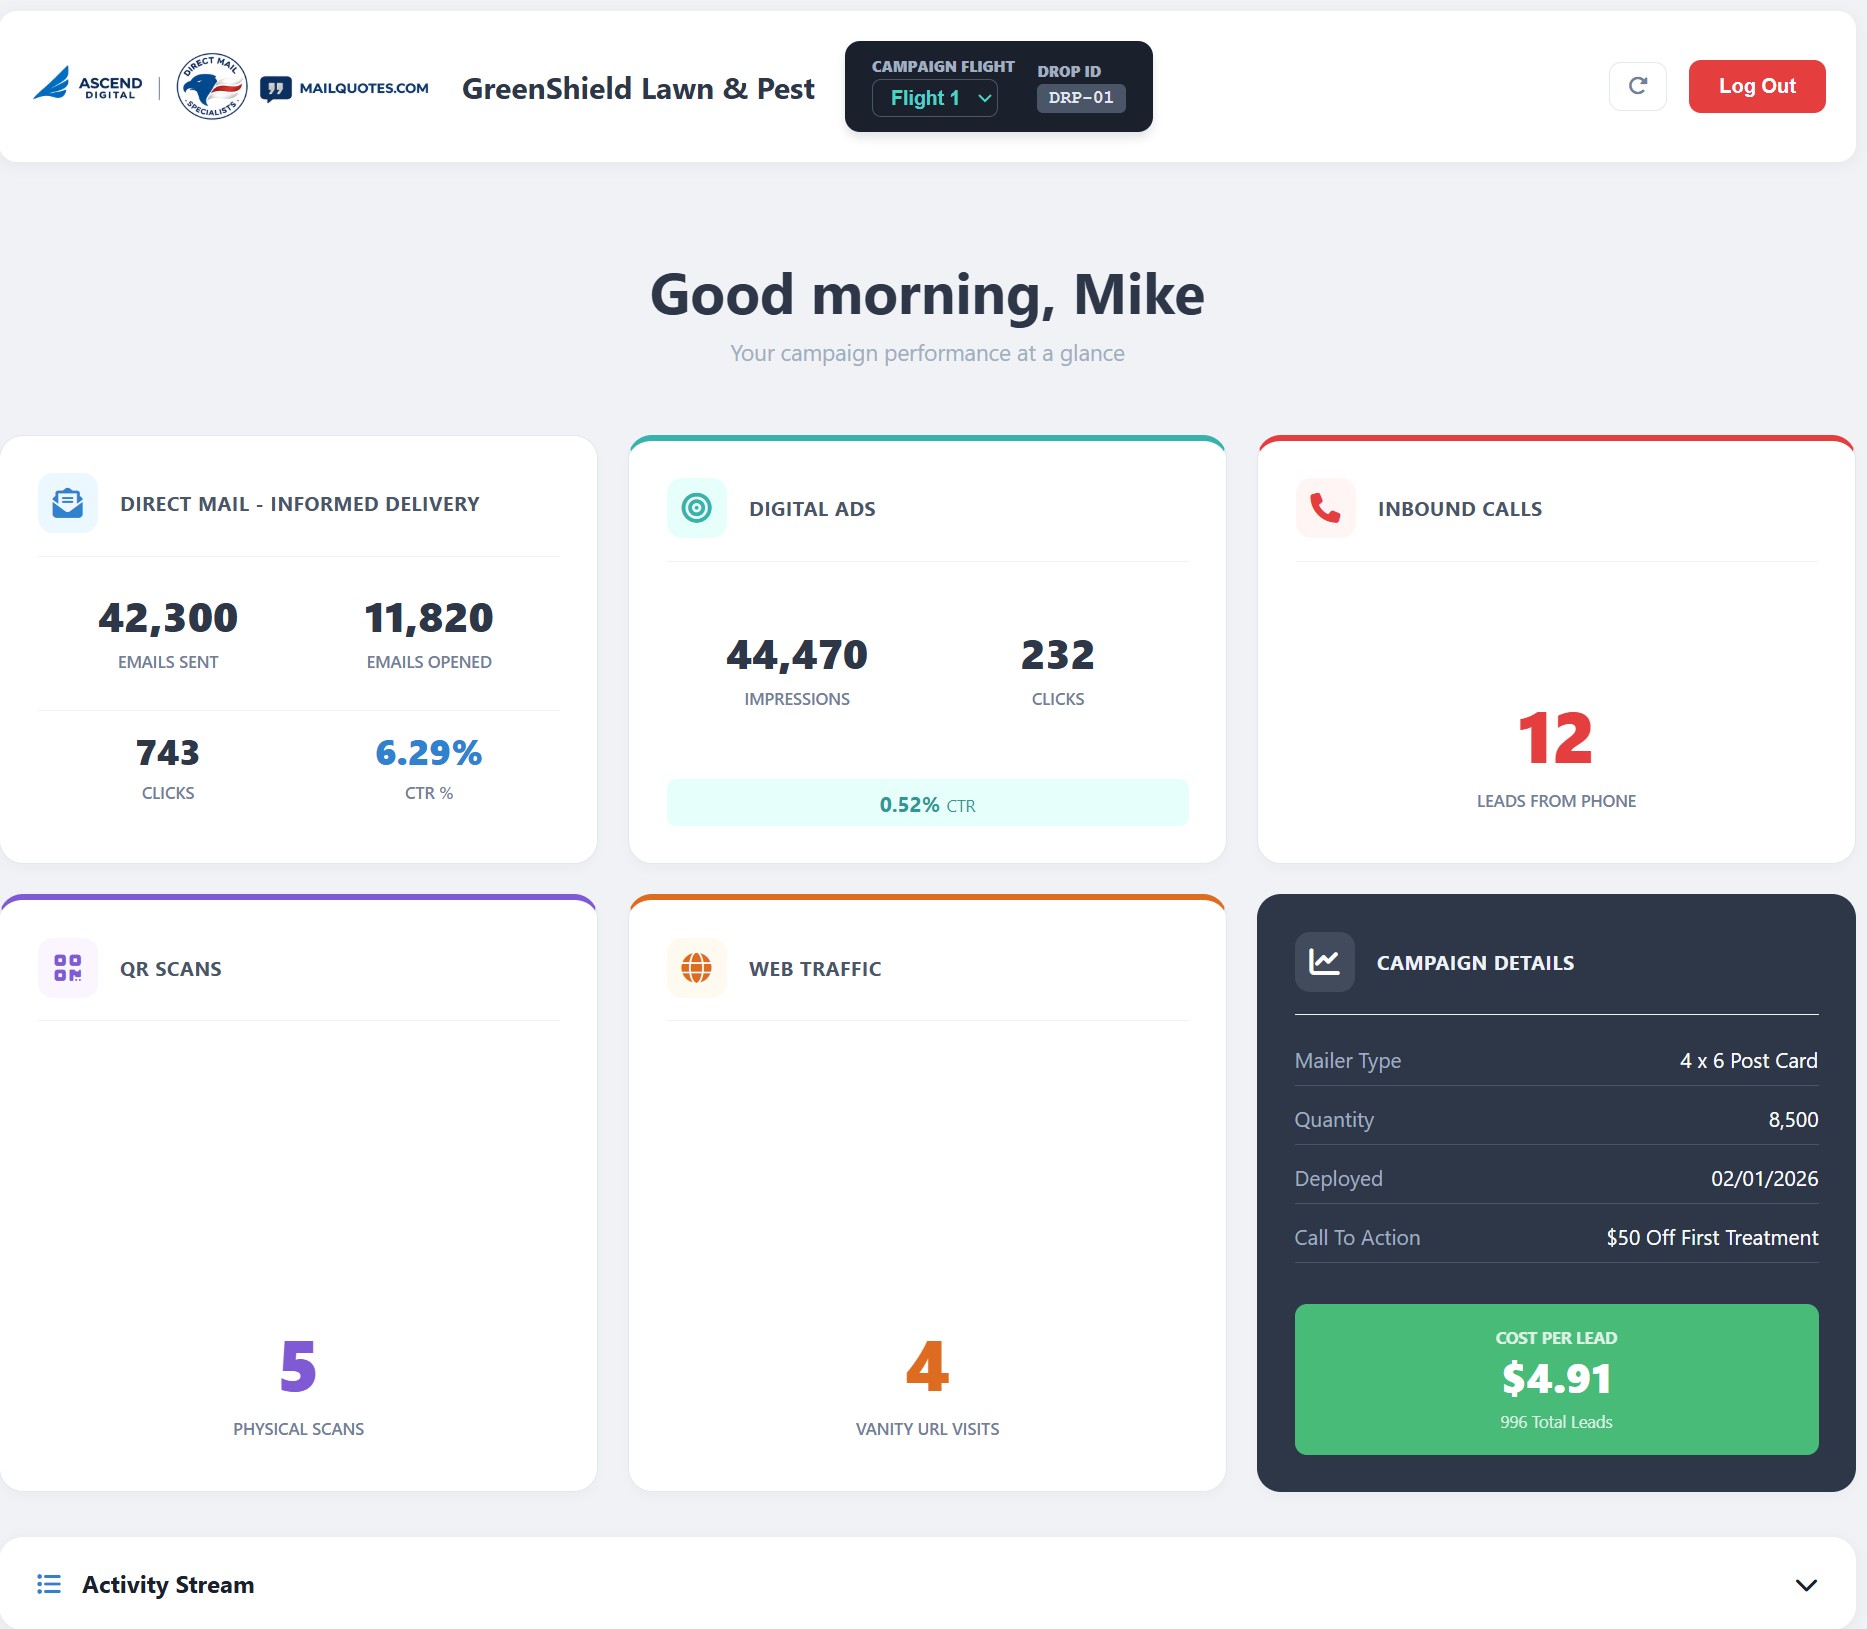
Task: Select the Ascend Digital logo
Action: (87, 86)
